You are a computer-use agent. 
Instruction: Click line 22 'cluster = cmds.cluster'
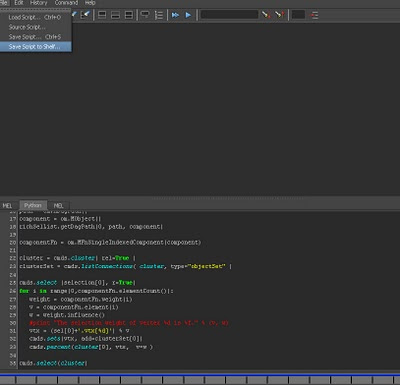click(77, 258)
